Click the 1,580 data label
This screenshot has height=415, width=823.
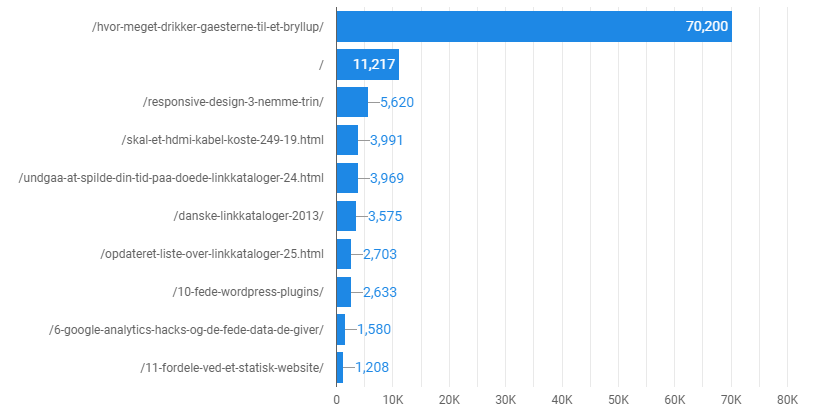(x=374, y=329)
